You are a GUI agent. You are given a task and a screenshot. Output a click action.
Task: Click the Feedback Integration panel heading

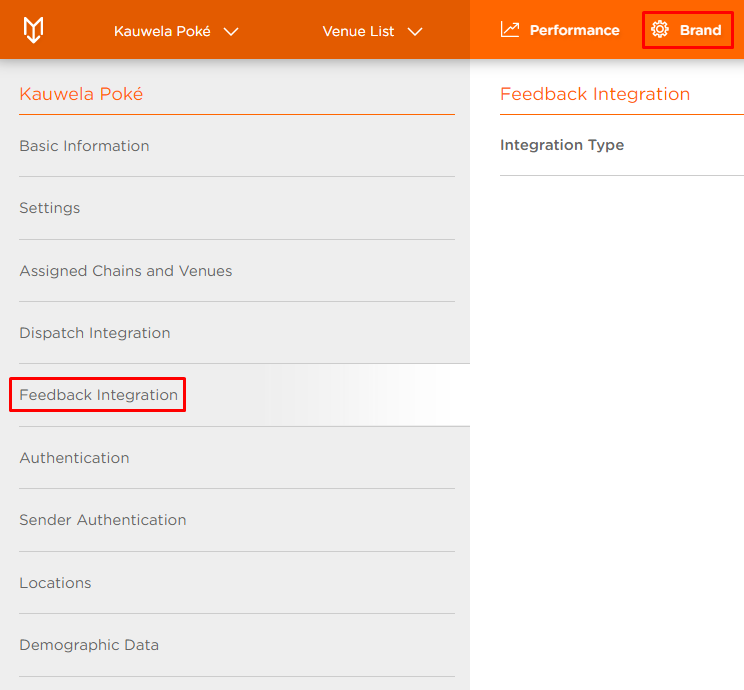[x=595, y=94]
